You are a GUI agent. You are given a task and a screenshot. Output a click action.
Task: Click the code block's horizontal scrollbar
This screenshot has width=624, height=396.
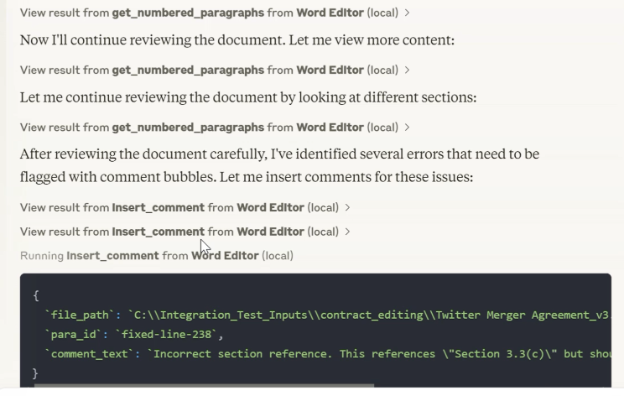coord(204,385)
